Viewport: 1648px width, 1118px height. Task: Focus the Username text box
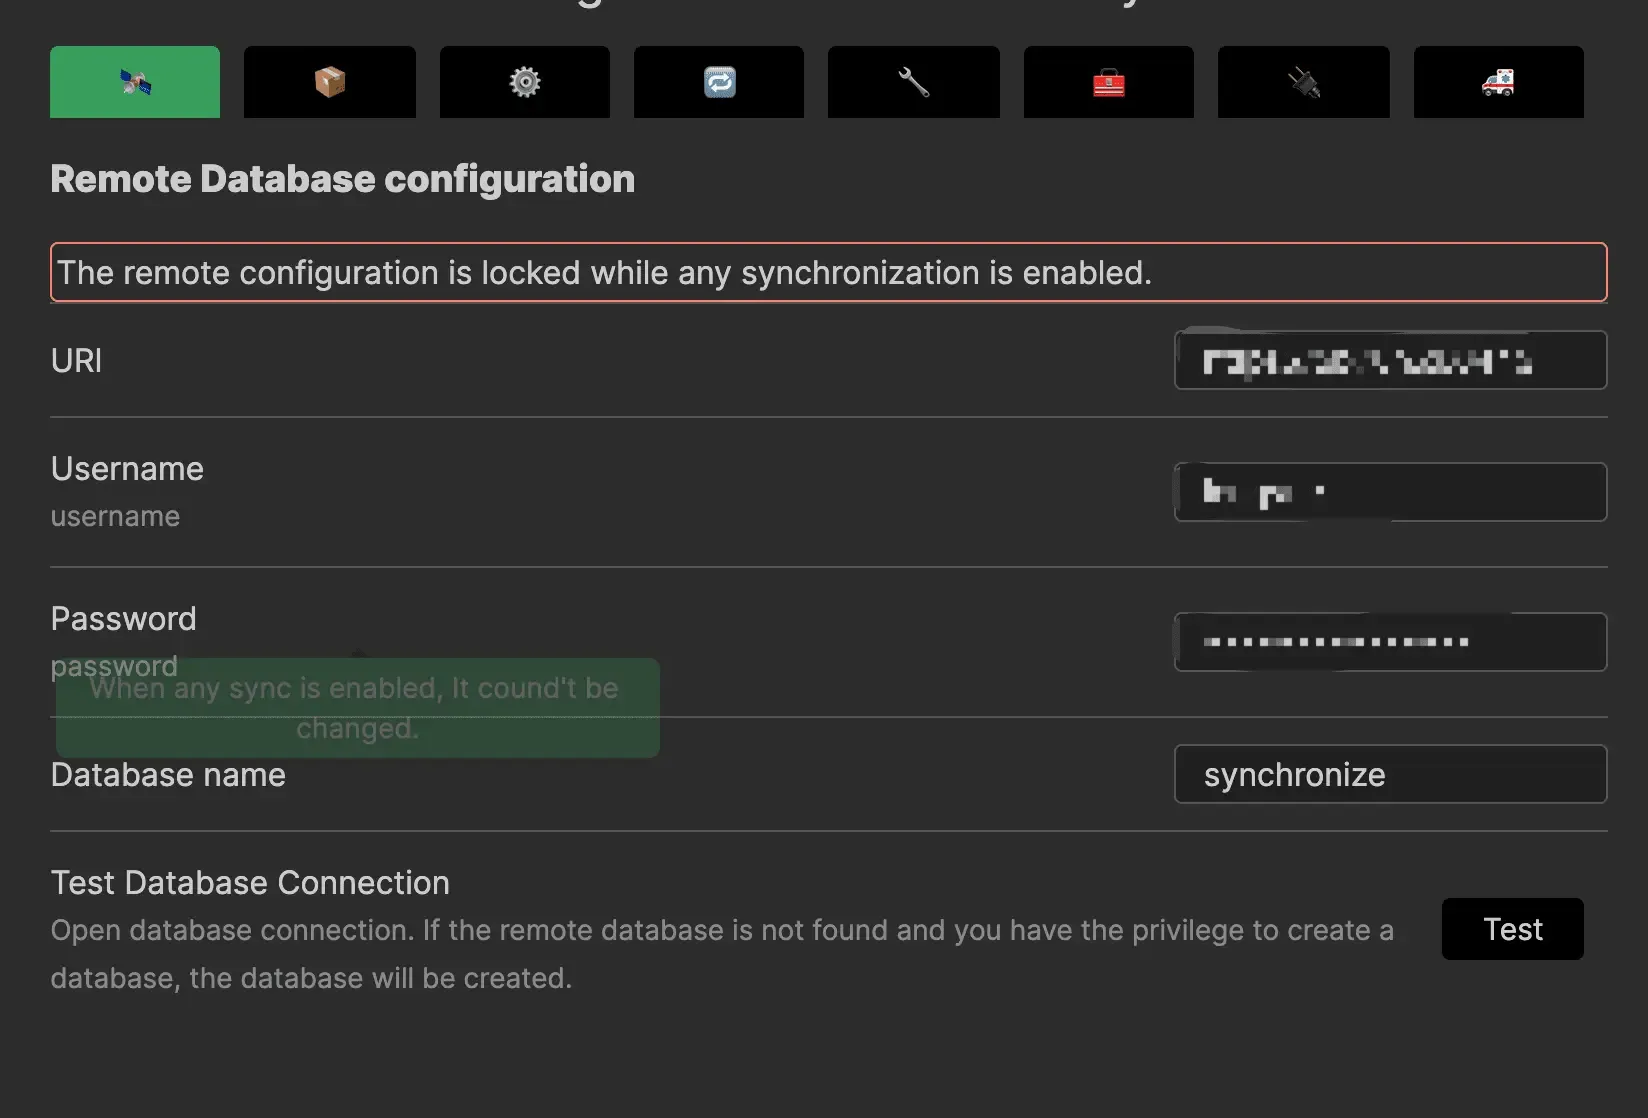[1390, 492]
